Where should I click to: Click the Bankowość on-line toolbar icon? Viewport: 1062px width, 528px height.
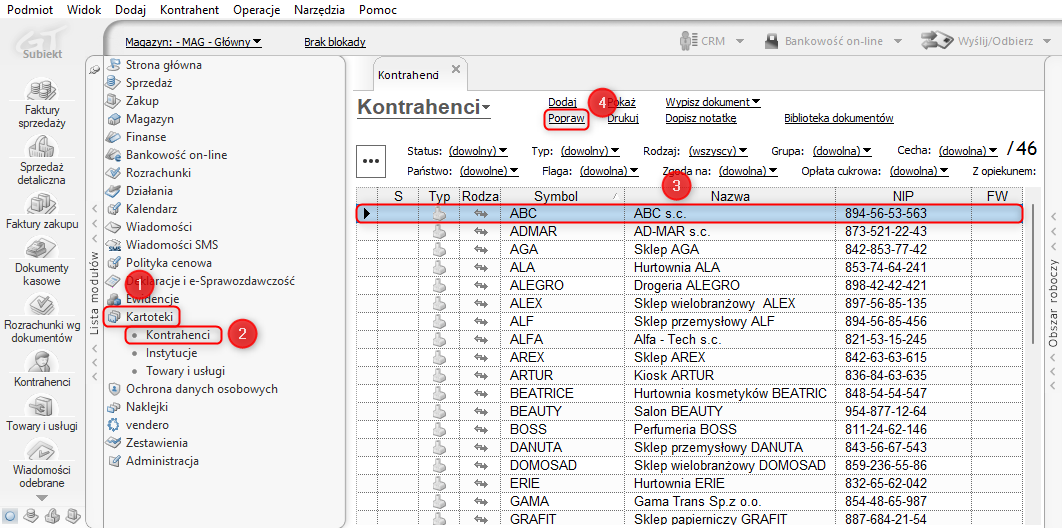[x=771, y=41]
